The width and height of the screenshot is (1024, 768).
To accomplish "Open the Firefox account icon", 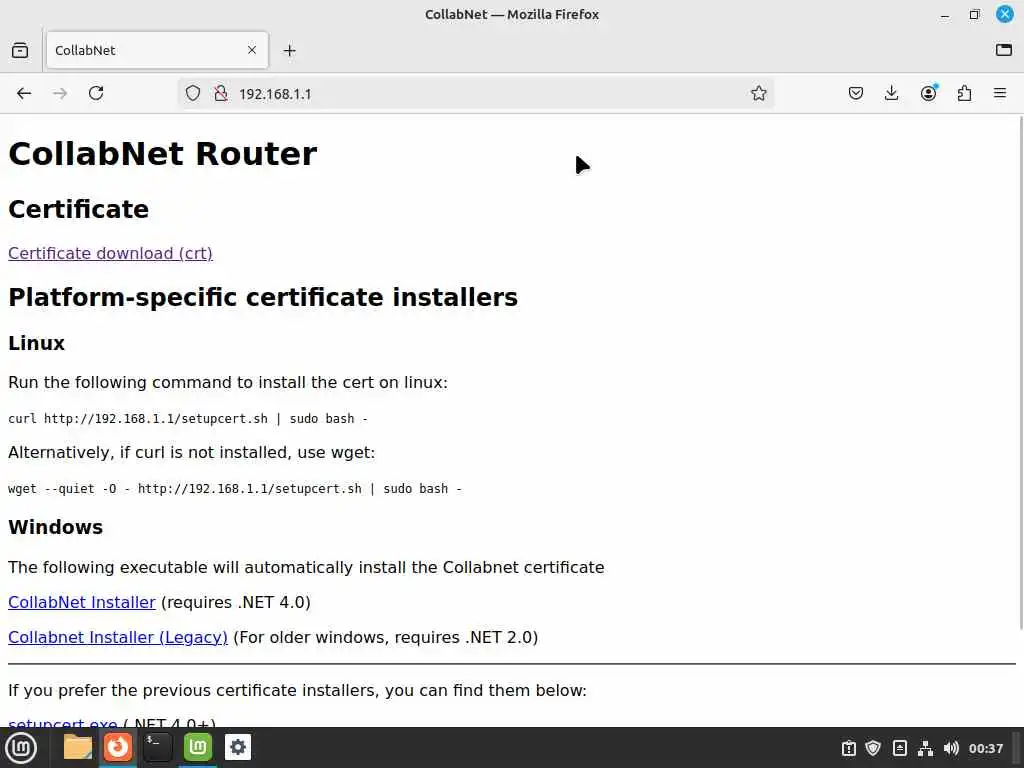I will point(928,93).
